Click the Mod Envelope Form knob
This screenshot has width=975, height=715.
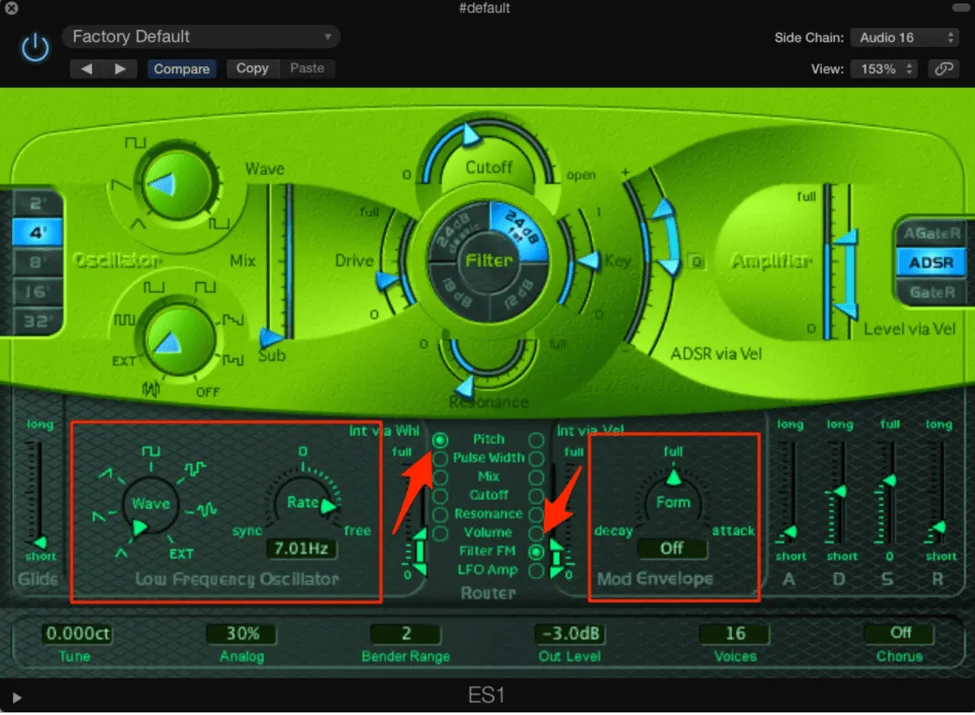(x=673, y=501)
